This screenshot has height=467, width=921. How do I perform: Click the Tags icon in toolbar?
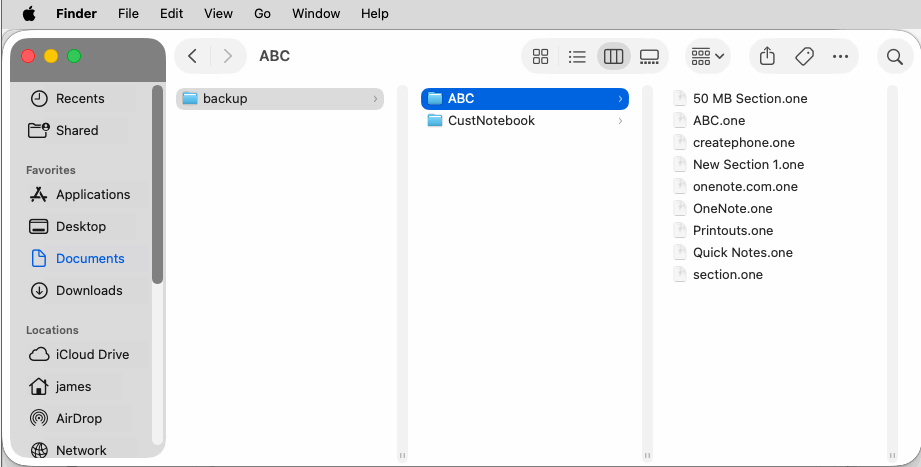click(804, 57)
